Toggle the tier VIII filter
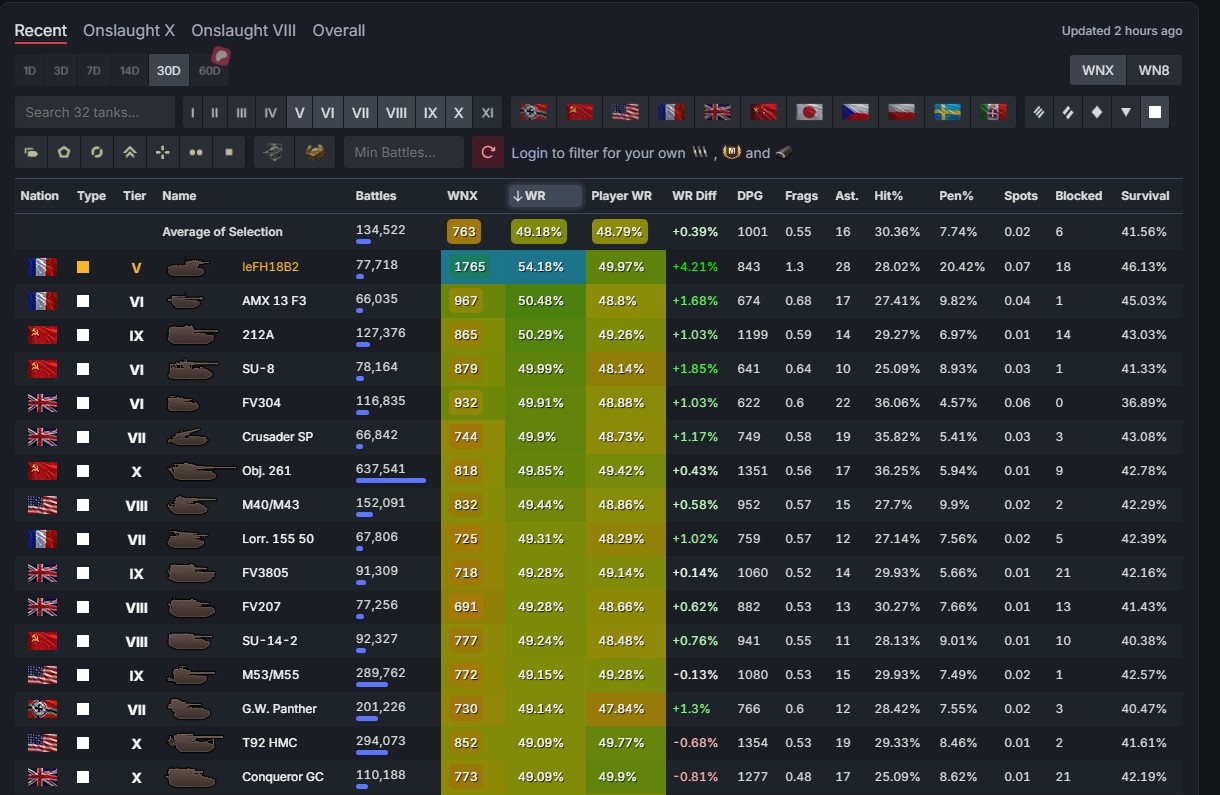 point(396,112)
